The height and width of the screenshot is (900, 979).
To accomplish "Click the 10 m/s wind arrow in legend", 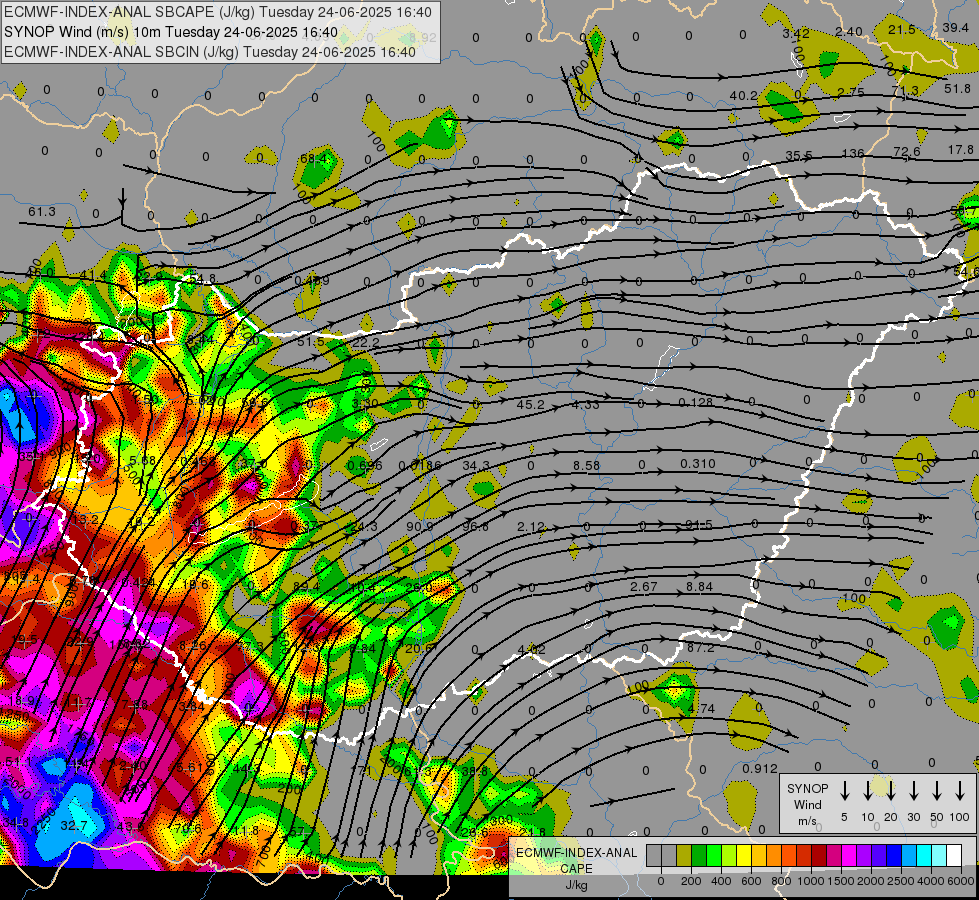I will point(868,791).
